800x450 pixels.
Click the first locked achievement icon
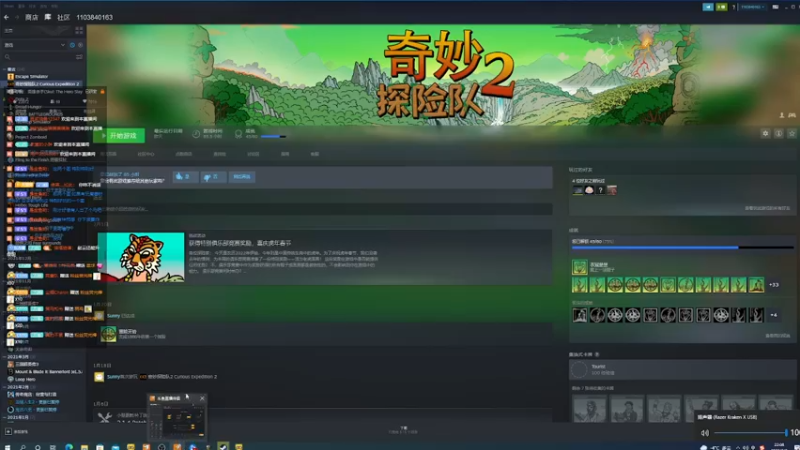point(580,315)
